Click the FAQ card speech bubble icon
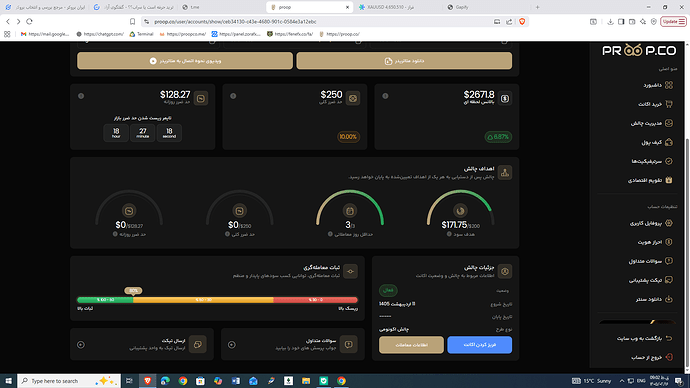Image resolution: width=690 pixels, height=388 pixels. [349, 344]
